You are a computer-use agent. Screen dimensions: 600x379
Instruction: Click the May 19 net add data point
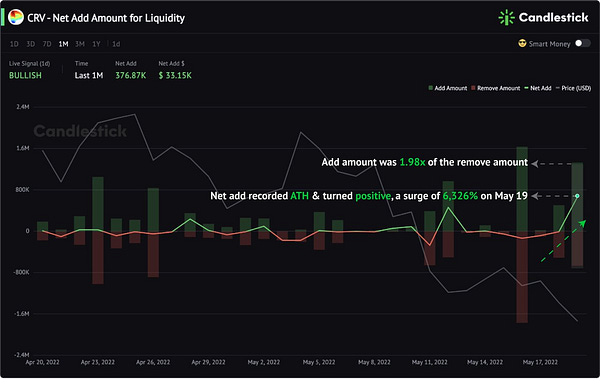pos(577,196)
